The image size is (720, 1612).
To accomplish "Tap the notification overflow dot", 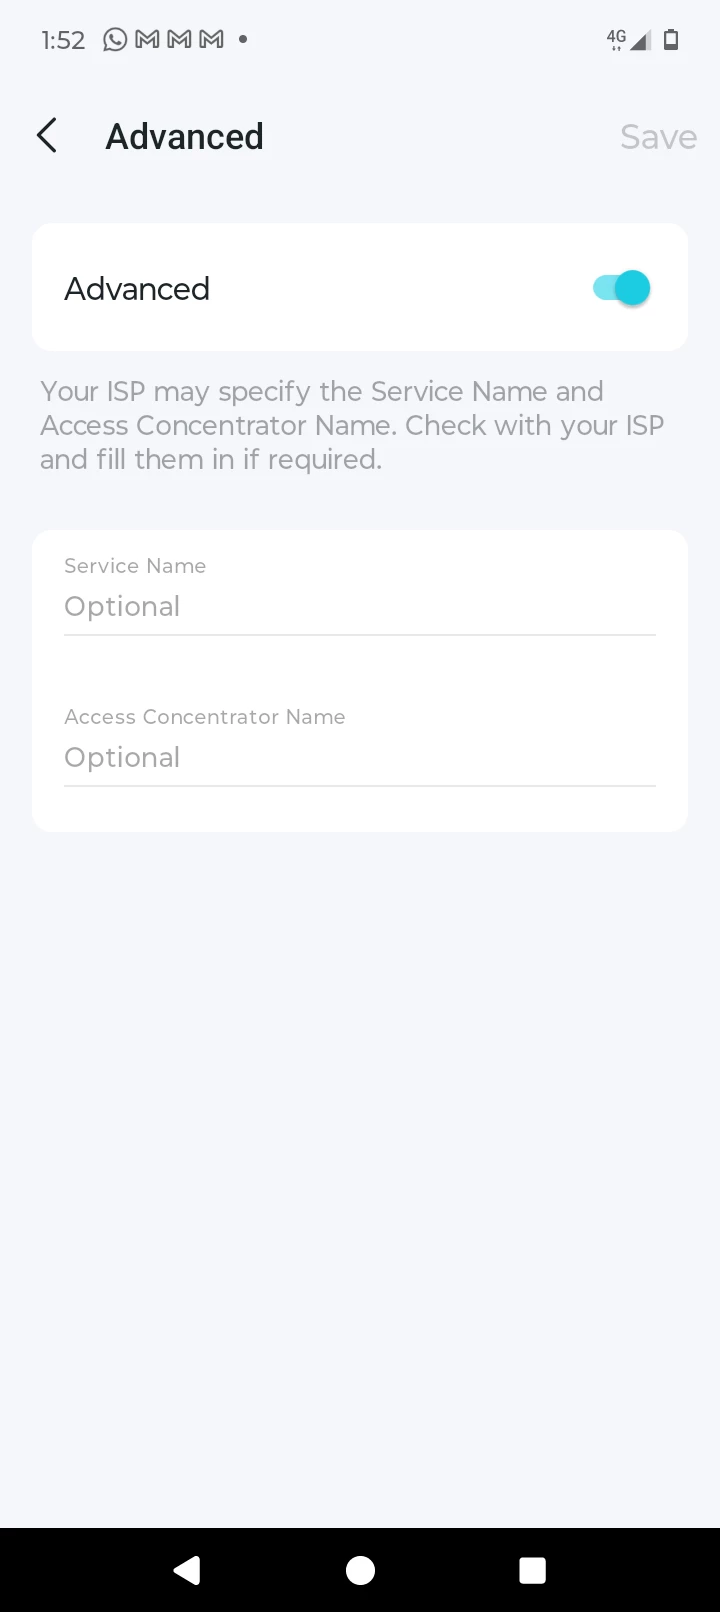I will (x=243, y=40).
